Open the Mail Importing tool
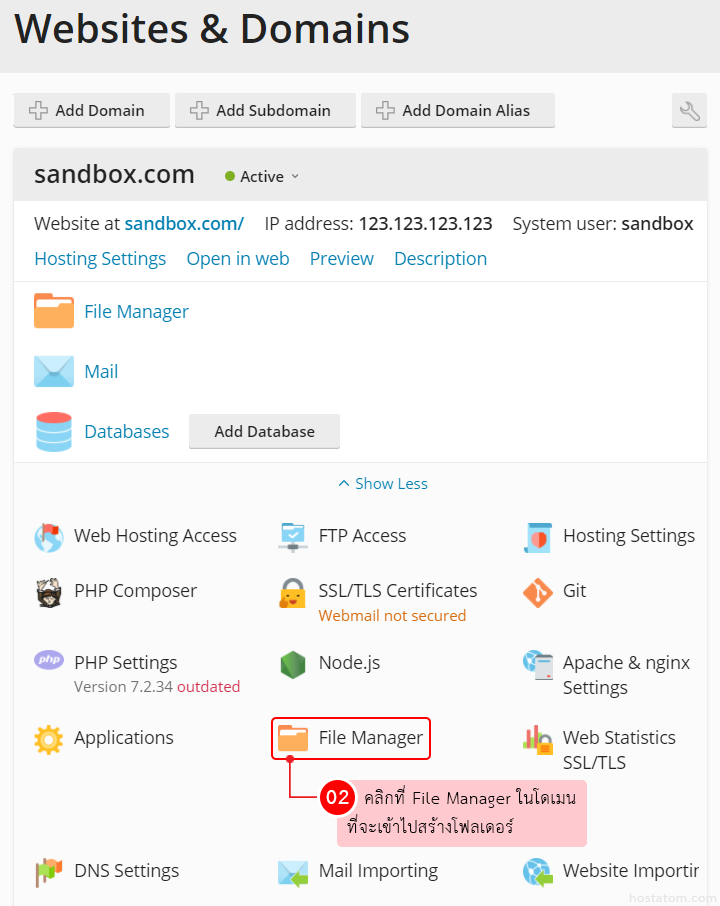The height and width of the screenshot is (906, 720). pyautogui.click(x=377, y=871)
